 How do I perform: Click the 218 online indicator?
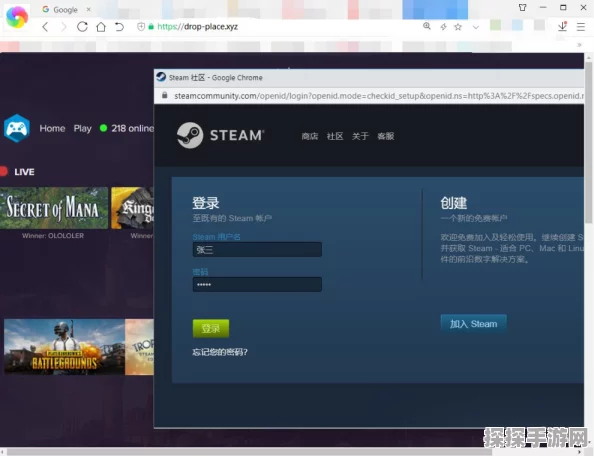pyautogui.click(x=127, y=128)
